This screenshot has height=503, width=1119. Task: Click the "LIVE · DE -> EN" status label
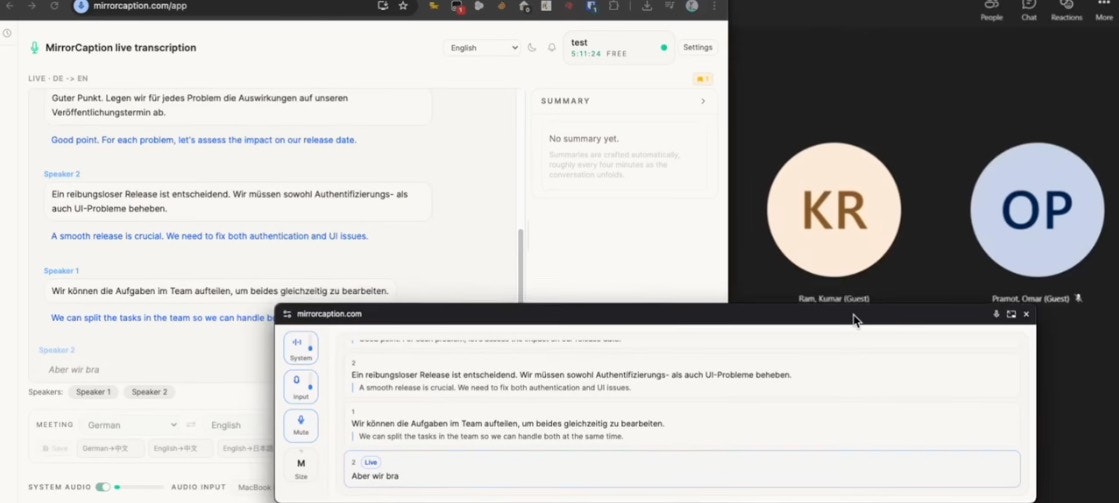(58, 78)
